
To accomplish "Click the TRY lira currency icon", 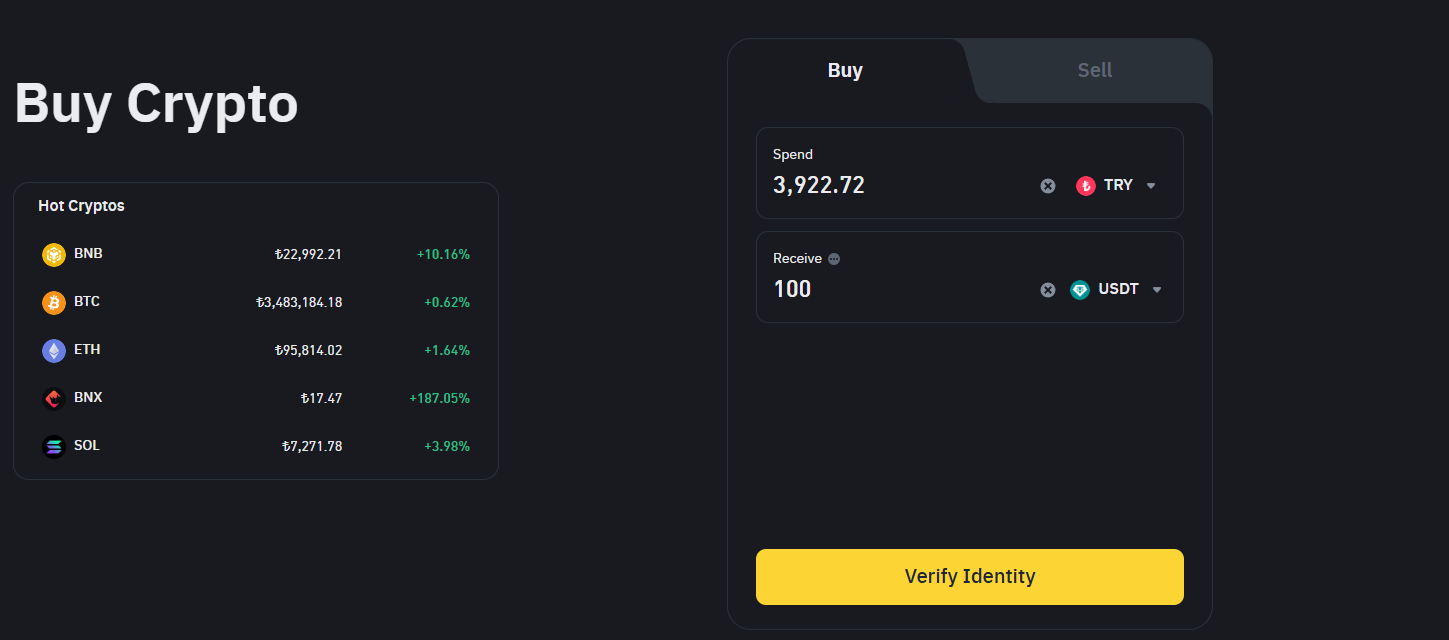I will coord(1085,186).
